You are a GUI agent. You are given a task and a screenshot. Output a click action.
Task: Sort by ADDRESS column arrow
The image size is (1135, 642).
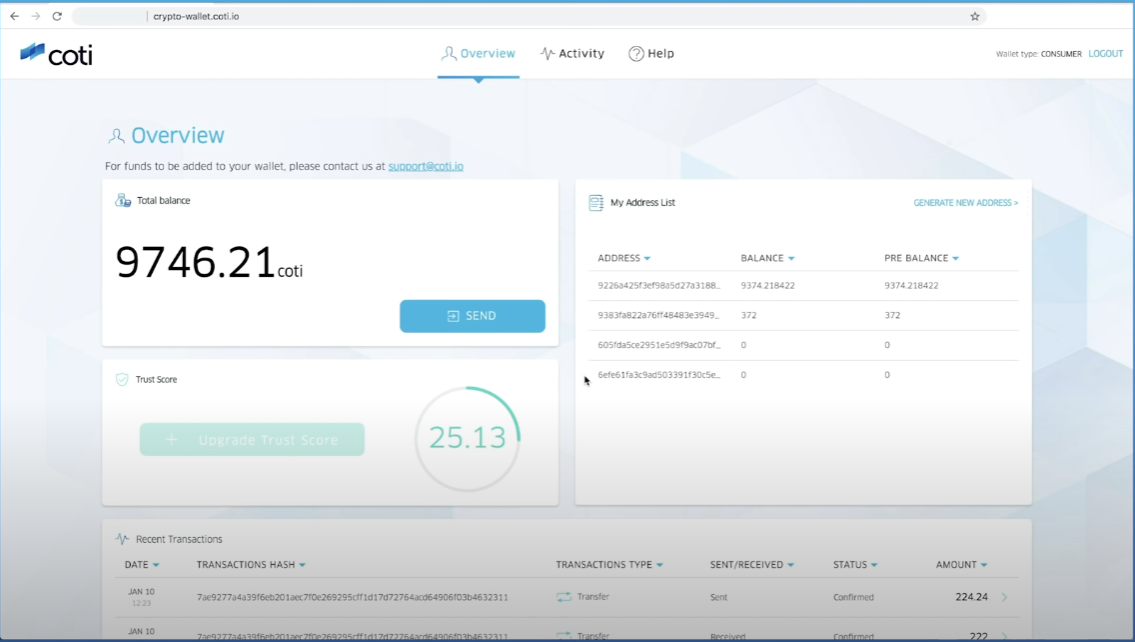point(647,258)
